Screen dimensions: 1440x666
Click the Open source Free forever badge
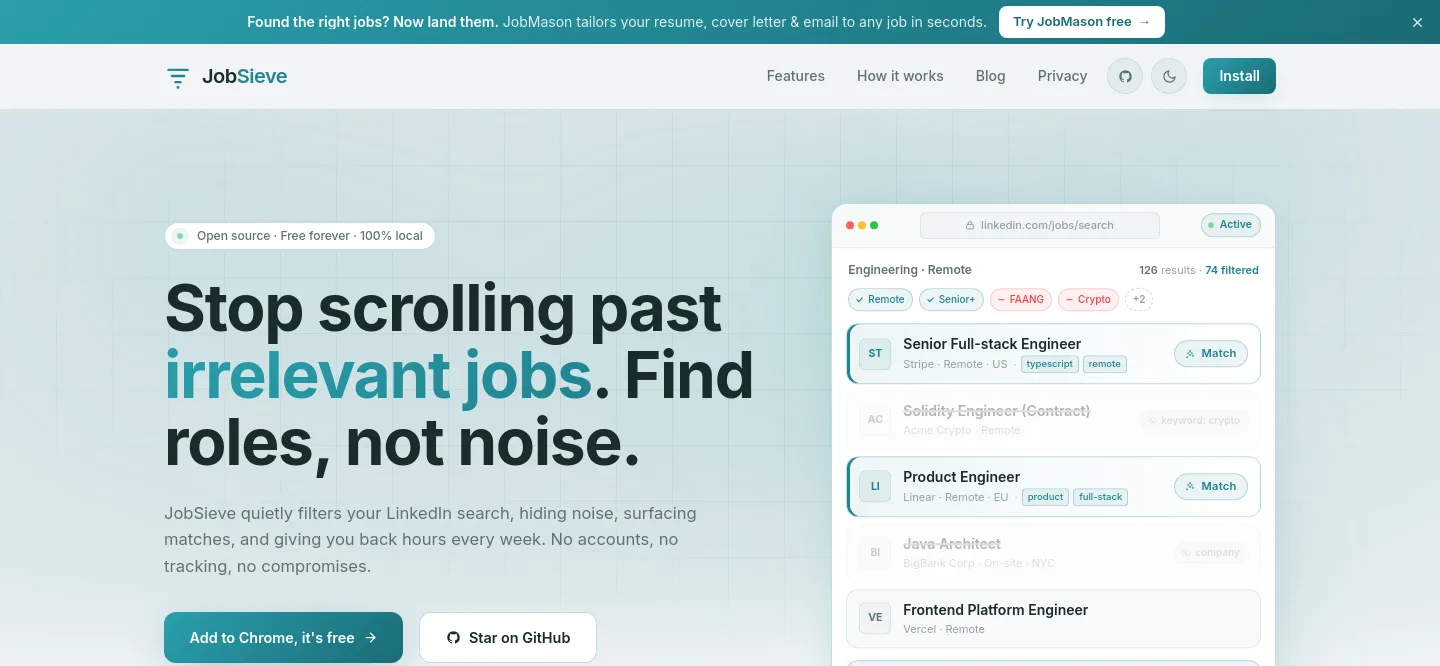coord(300,236)
